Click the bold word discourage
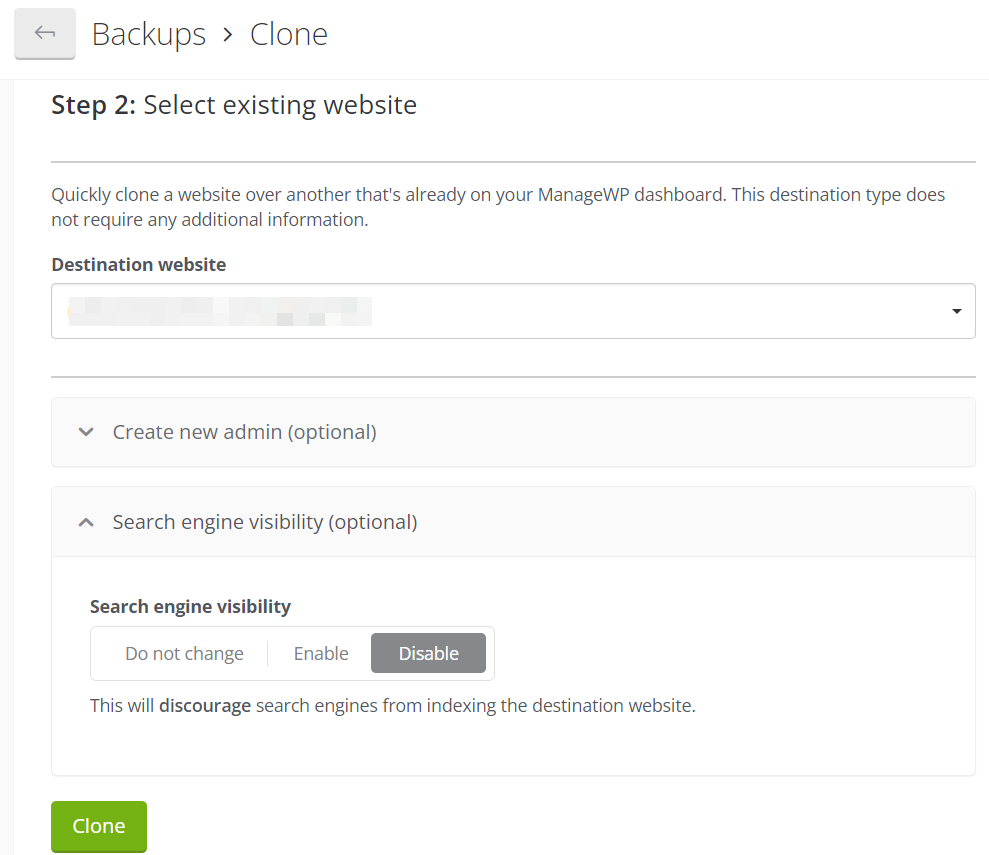The height and width of the screenshot is (855, 989). pyautogui.click(x=204, y=705)
